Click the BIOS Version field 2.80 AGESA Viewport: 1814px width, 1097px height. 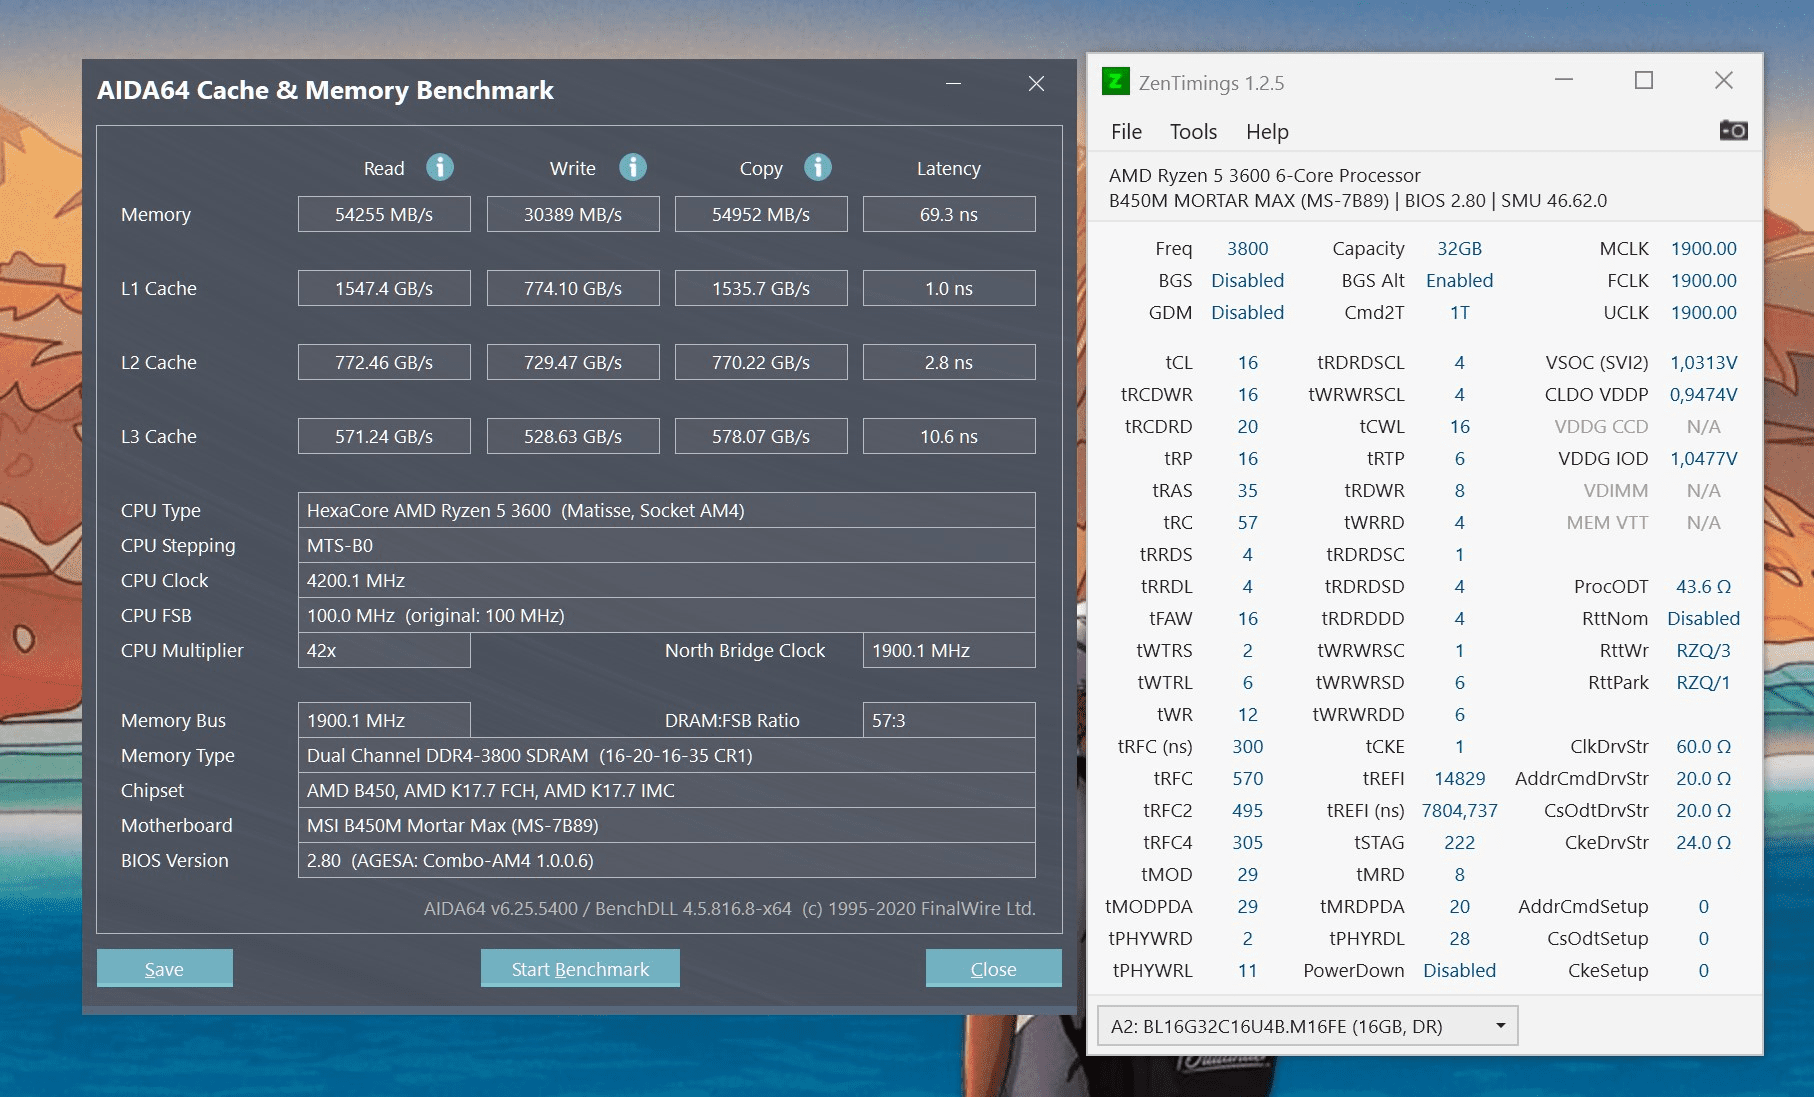pyautogui.click(x=666, y=860)
